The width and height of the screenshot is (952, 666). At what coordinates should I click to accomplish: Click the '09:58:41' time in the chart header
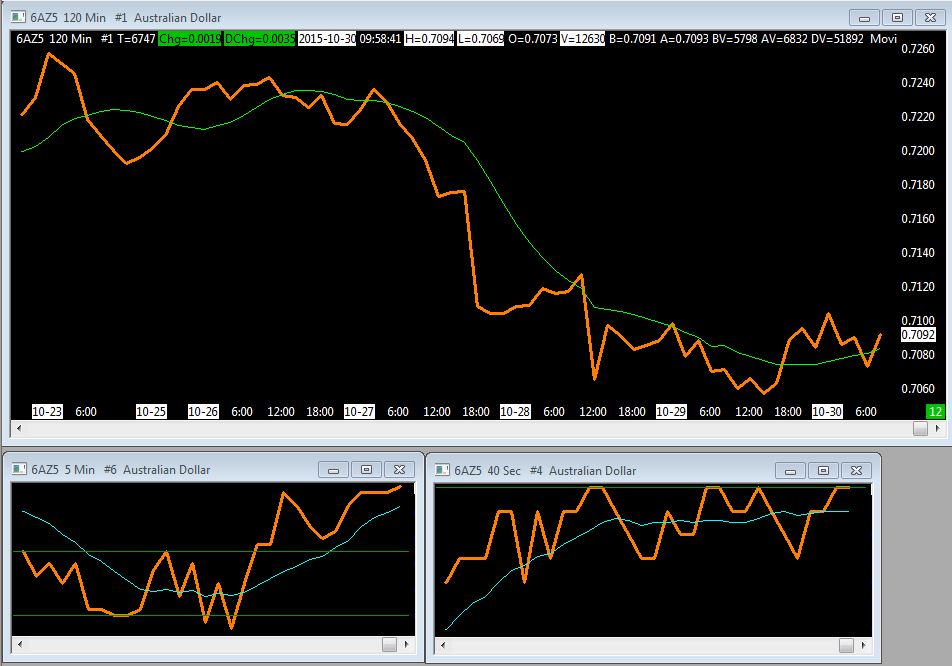[380, 39]
